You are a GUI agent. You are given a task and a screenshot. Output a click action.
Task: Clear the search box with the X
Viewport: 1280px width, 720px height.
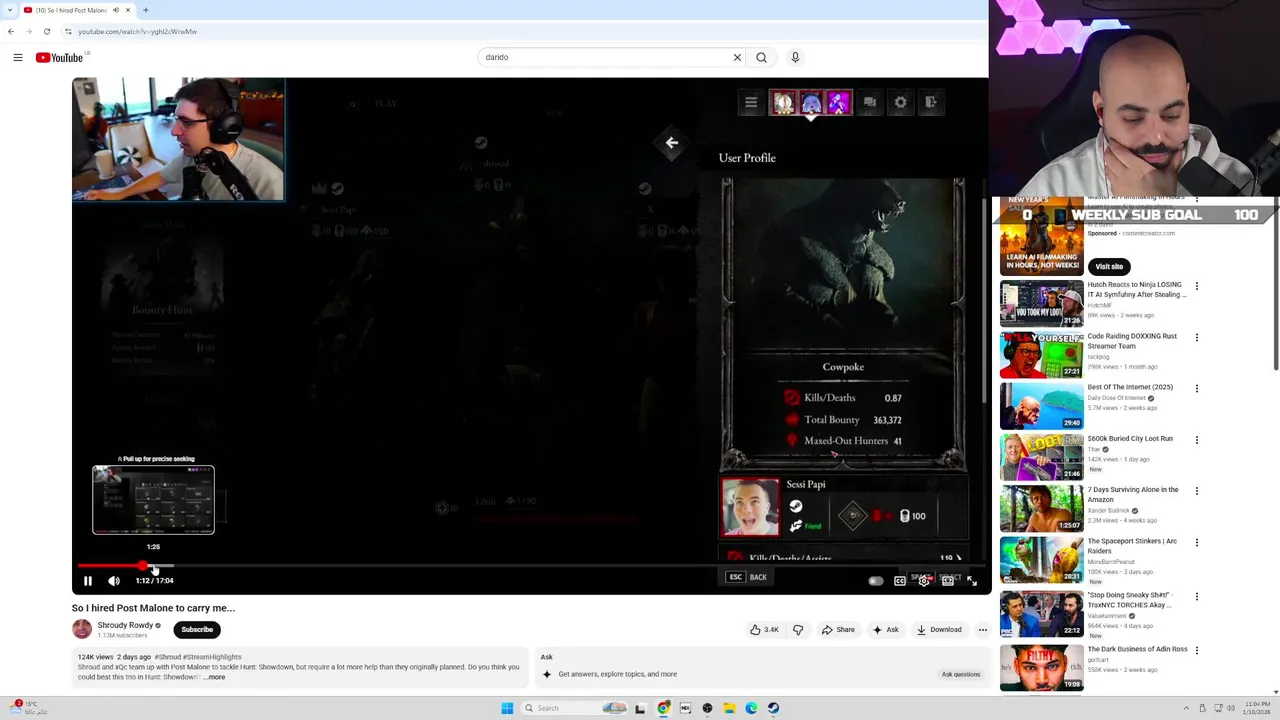[x=737, y=57]
